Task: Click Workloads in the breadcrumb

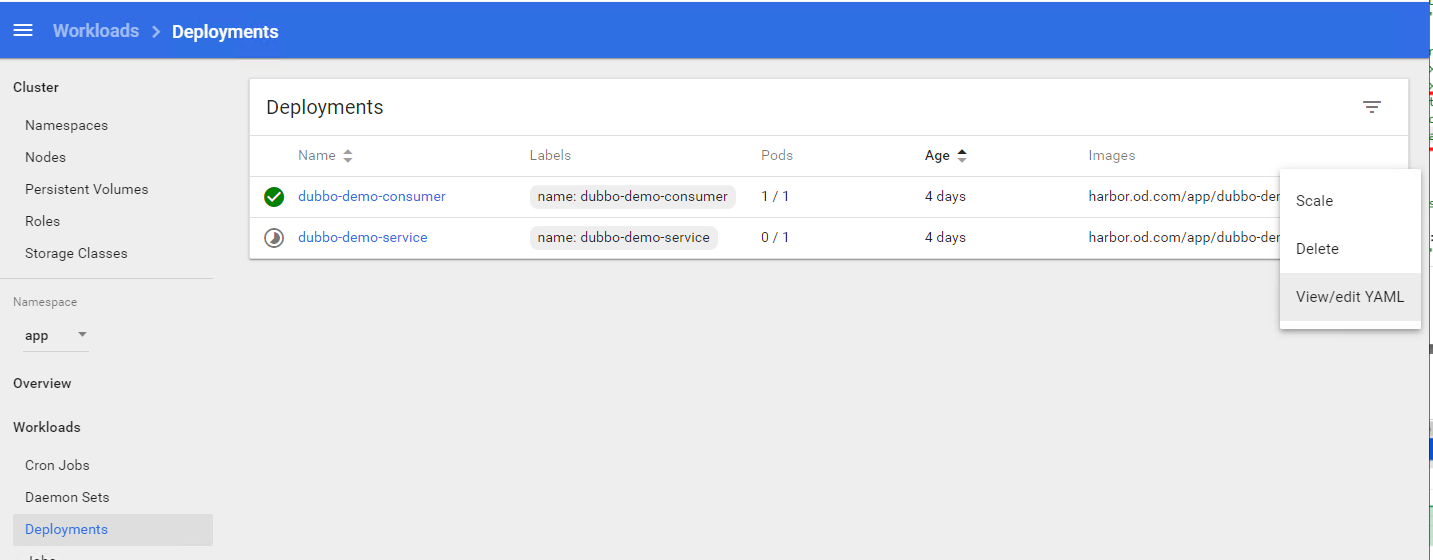Action: point(96,31)
